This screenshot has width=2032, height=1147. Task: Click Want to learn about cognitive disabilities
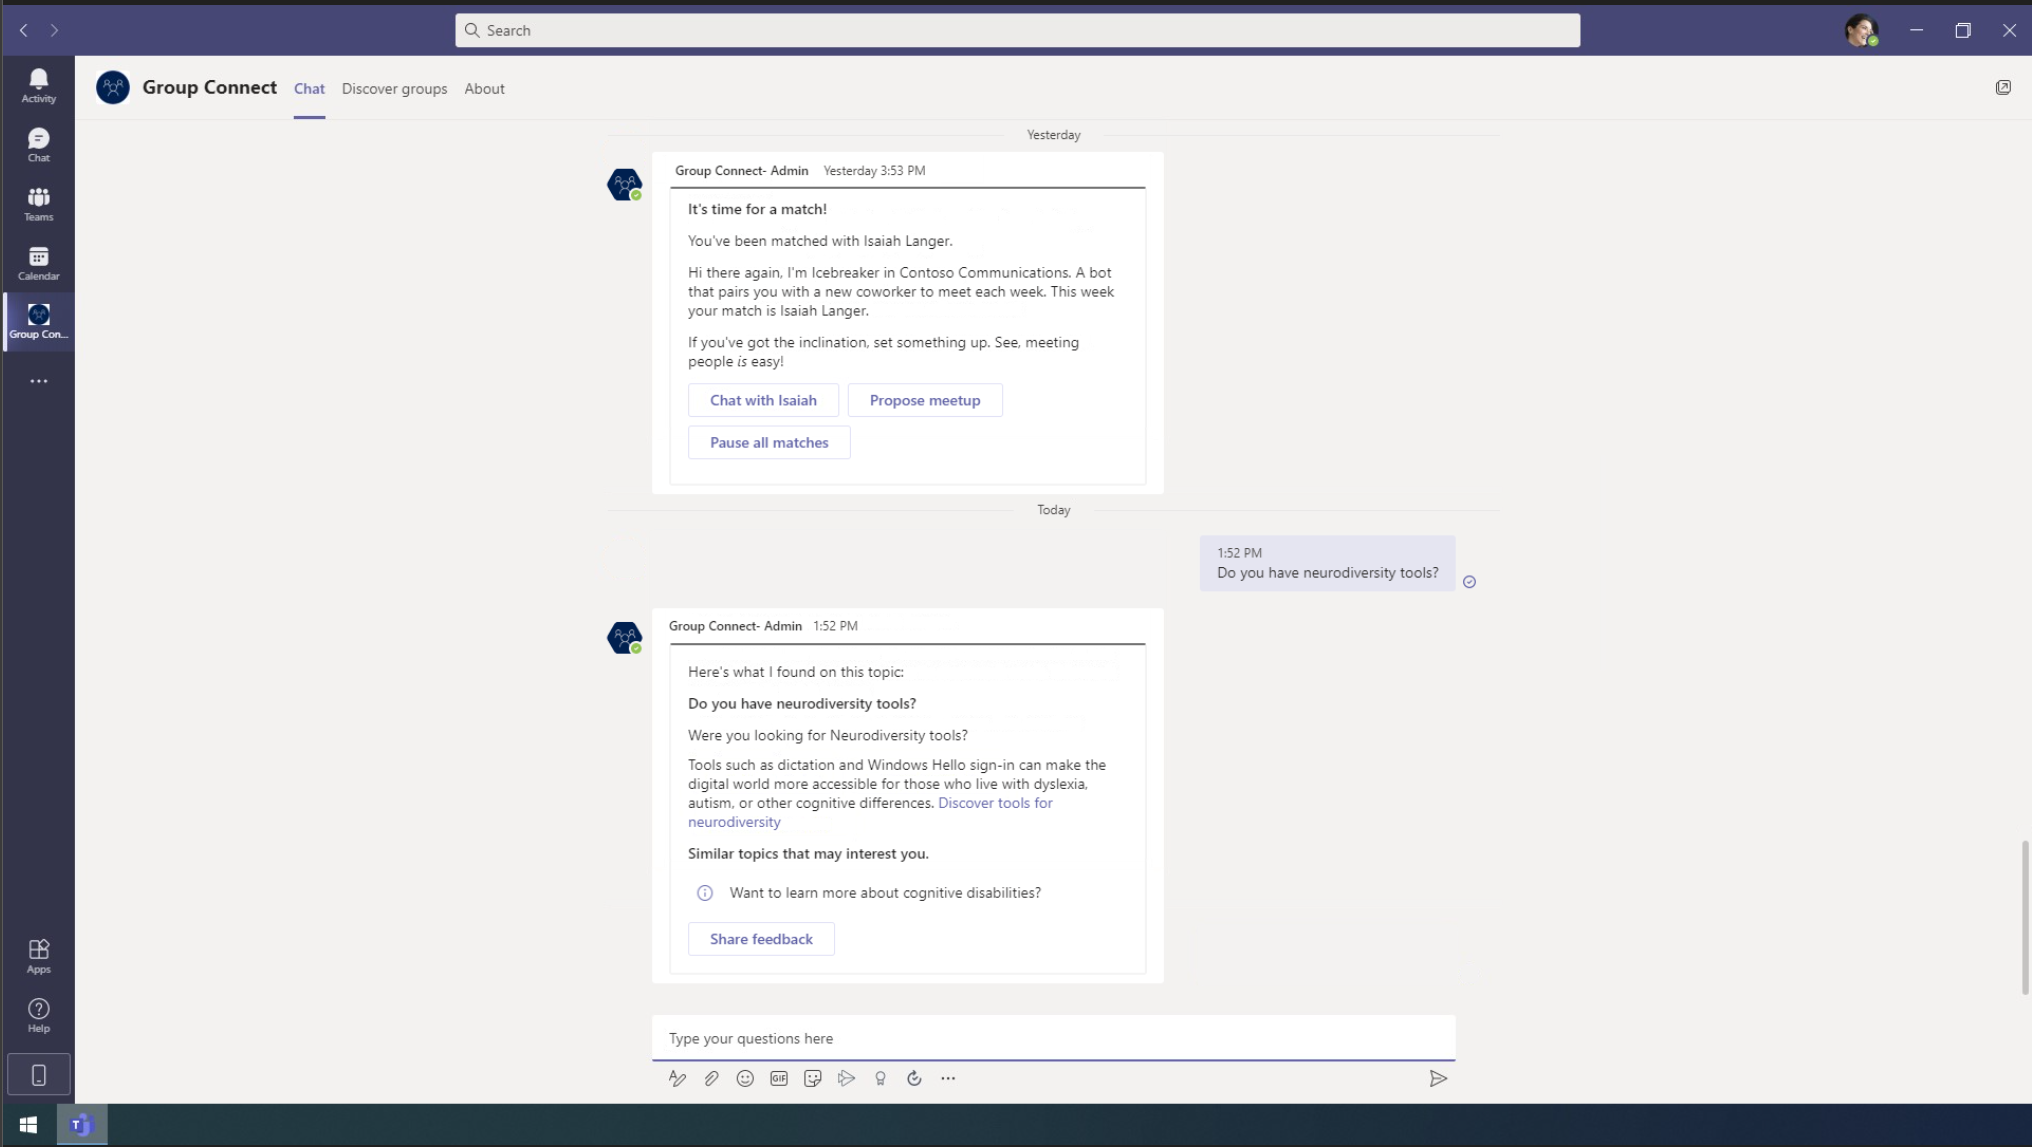click(885, 892)
